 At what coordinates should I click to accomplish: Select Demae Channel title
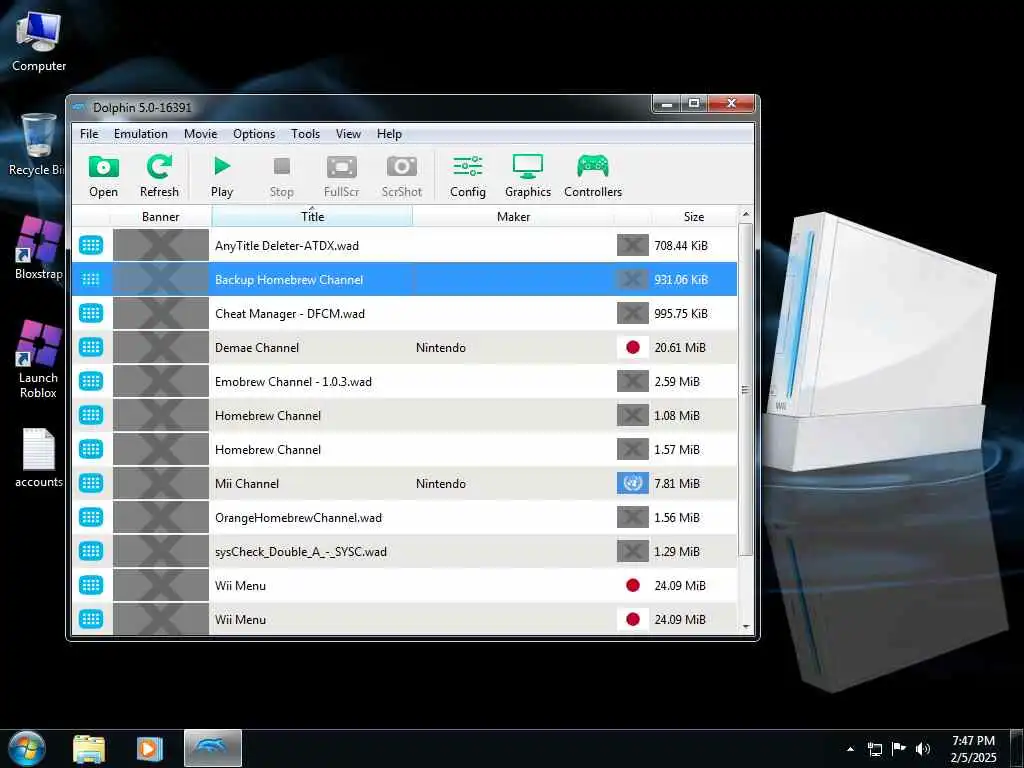click(x=257, y=347)
